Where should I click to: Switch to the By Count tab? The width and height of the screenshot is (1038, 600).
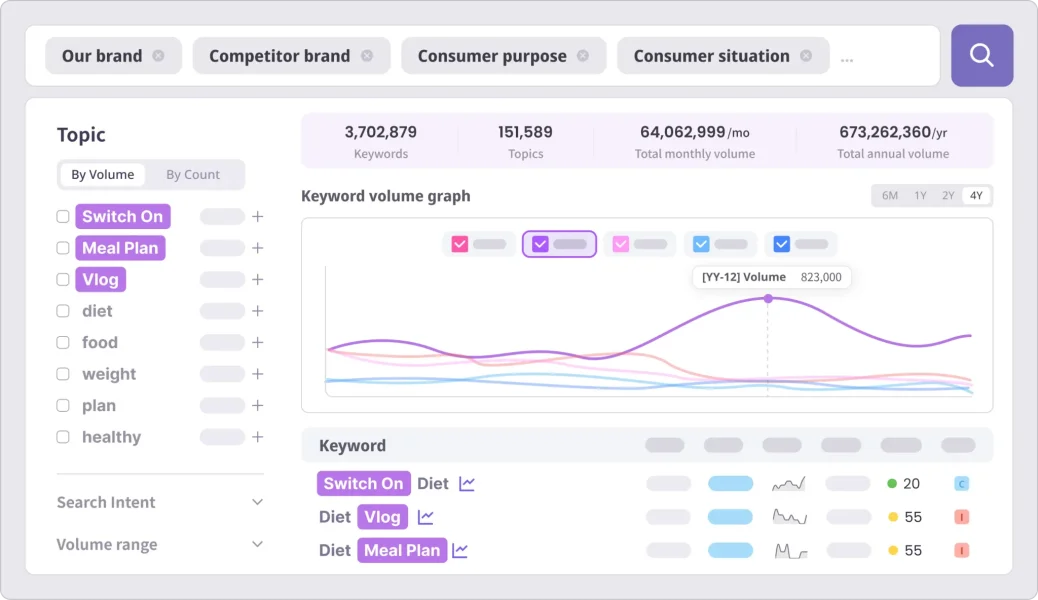(193, 175)
